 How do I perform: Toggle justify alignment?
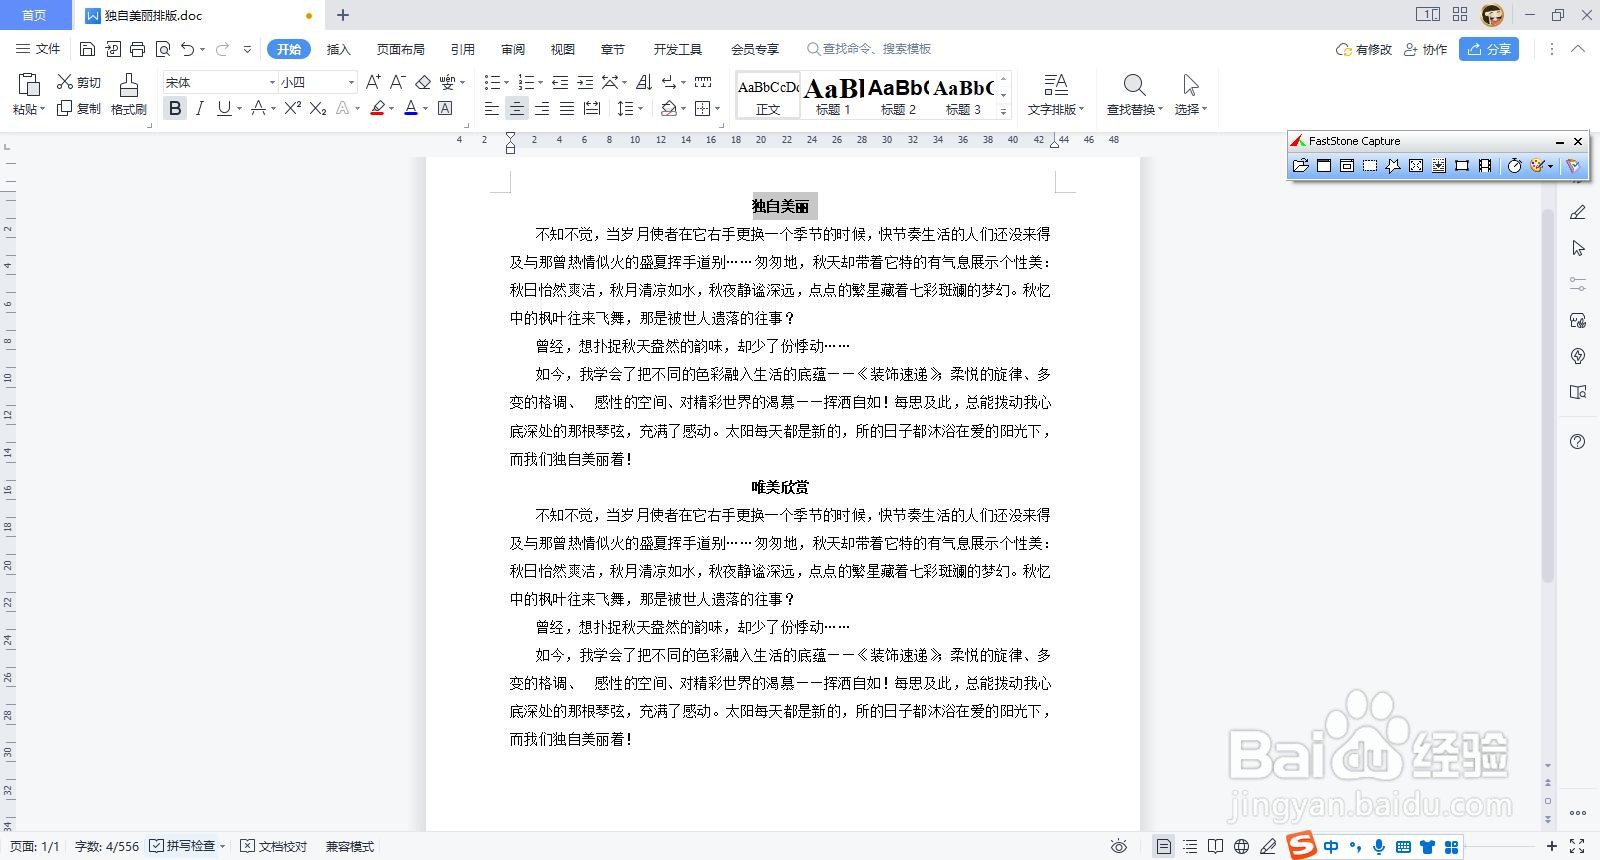point(566,108)
